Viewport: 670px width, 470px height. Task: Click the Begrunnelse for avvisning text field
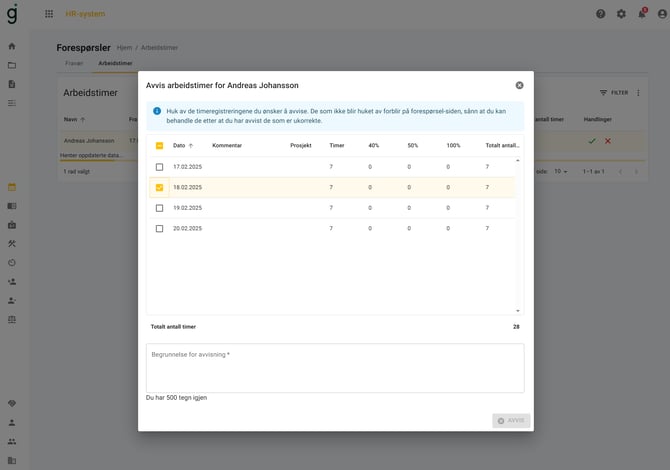click(x=335, y=368)
